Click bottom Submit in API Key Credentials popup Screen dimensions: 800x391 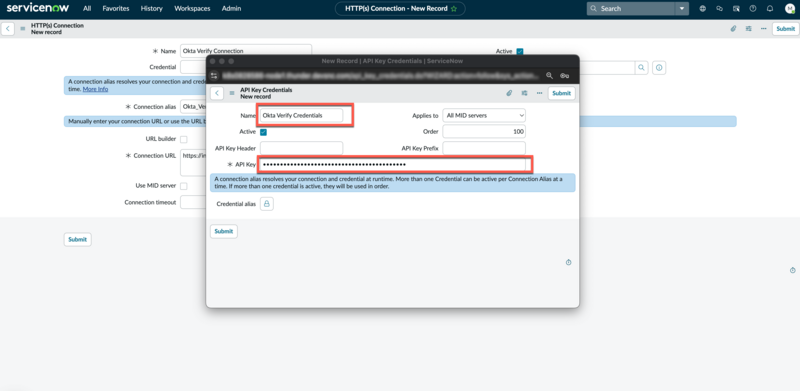223,232
